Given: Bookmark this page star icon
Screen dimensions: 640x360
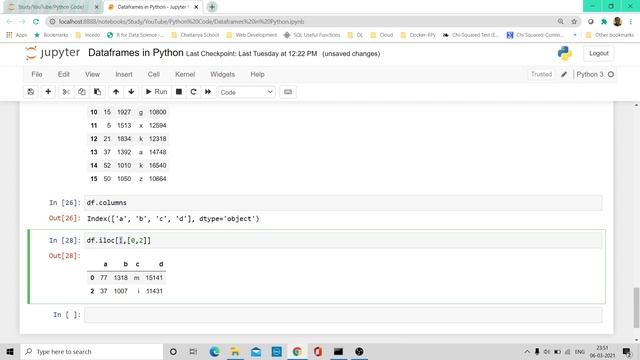Looking at the screenshot, I should pos(574,22).
